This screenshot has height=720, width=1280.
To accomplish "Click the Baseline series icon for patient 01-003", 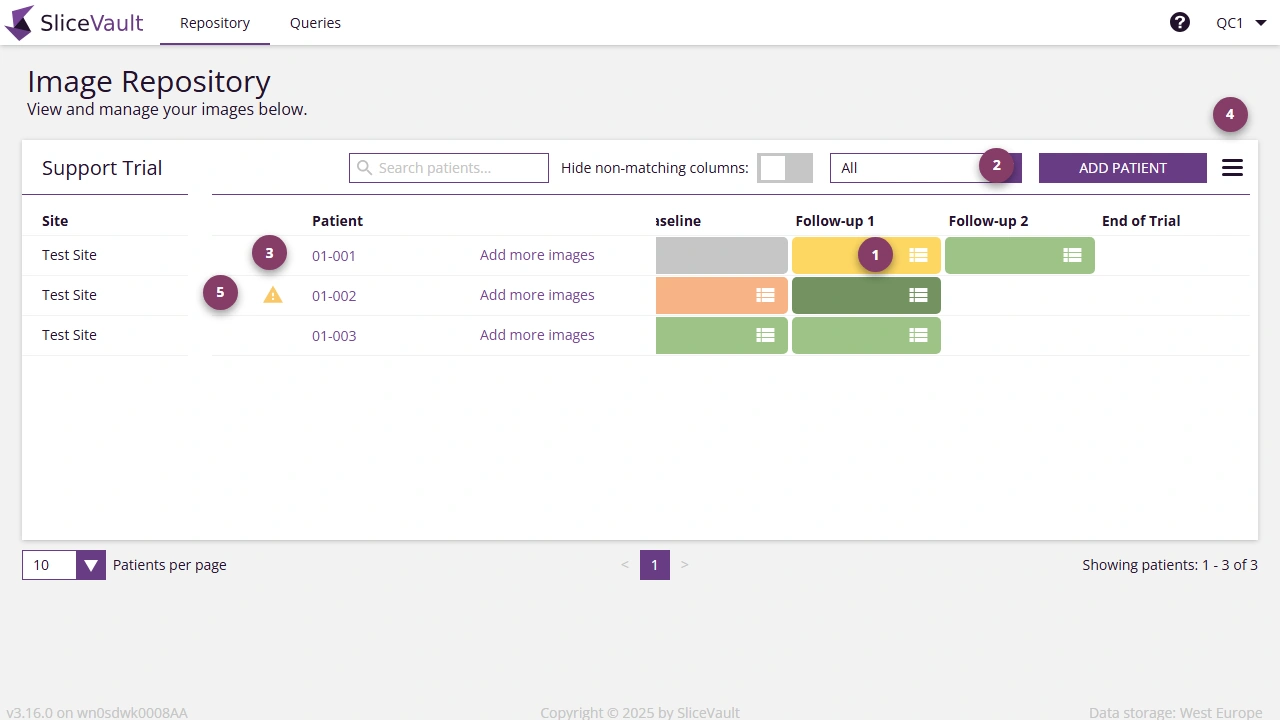I will click(765, 335).
